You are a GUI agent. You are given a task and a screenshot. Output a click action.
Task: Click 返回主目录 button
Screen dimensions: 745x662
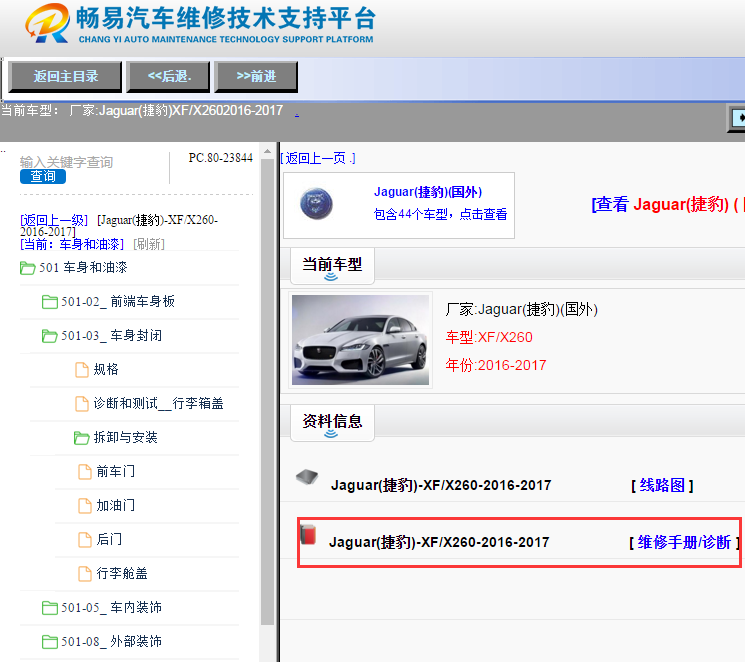(x=65, y=76)
